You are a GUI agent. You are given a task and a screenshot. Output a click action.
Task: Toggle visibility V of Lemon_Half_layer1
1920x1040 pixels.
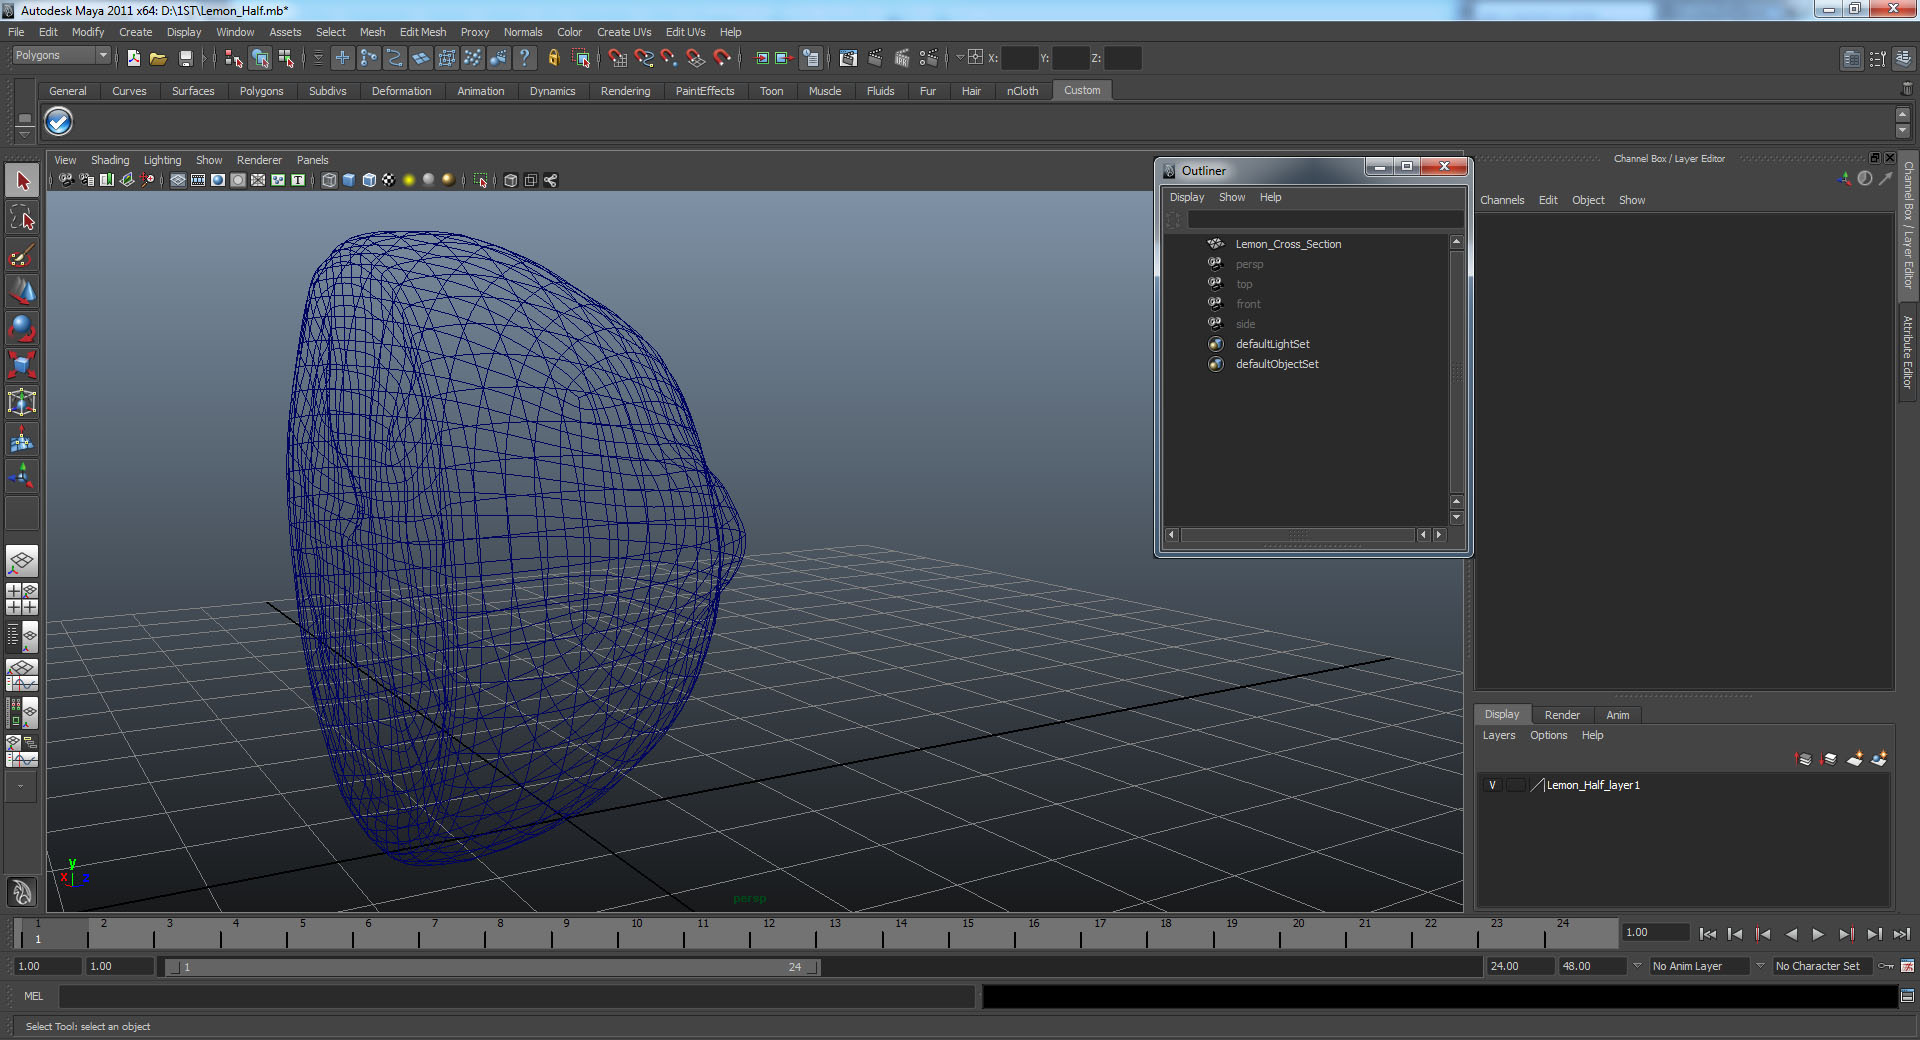(1493, 785)
